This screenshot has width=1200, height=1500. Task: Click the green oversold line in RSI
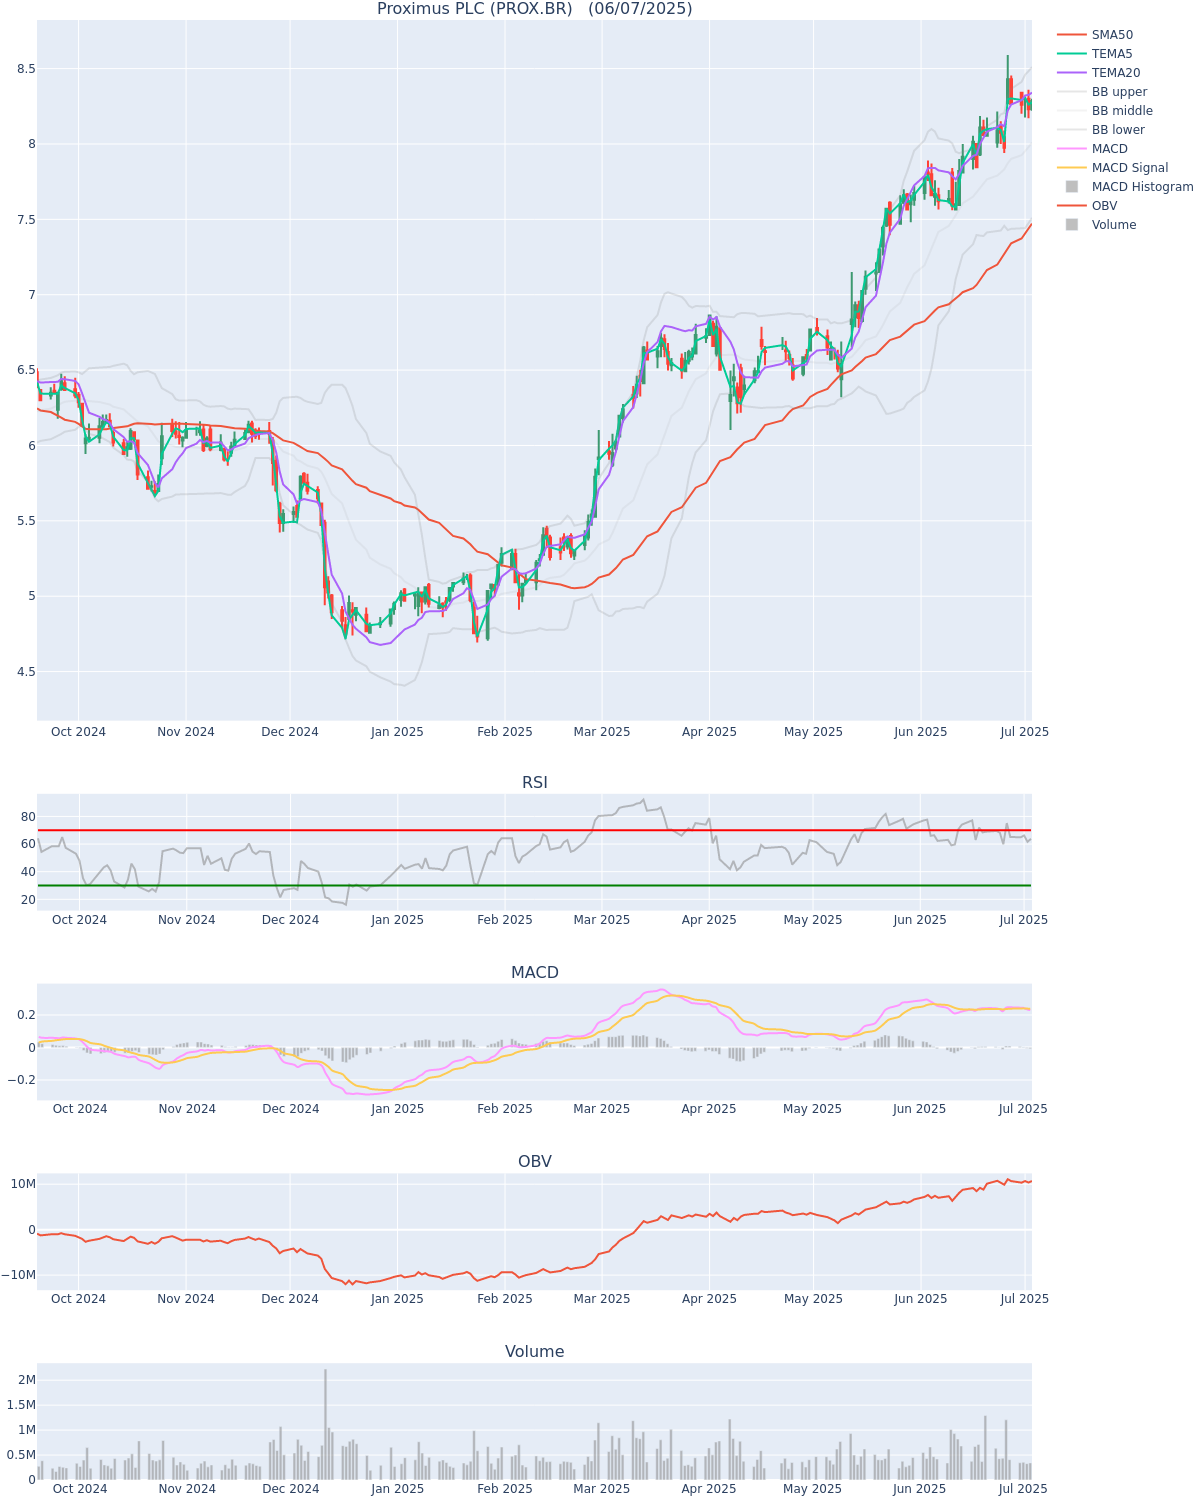click(534, 885)
